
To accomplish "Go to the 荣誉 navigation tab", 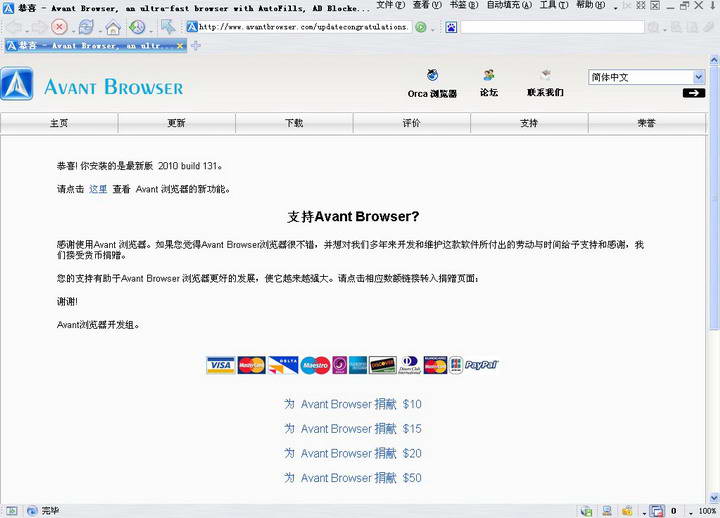I will 647,123.
